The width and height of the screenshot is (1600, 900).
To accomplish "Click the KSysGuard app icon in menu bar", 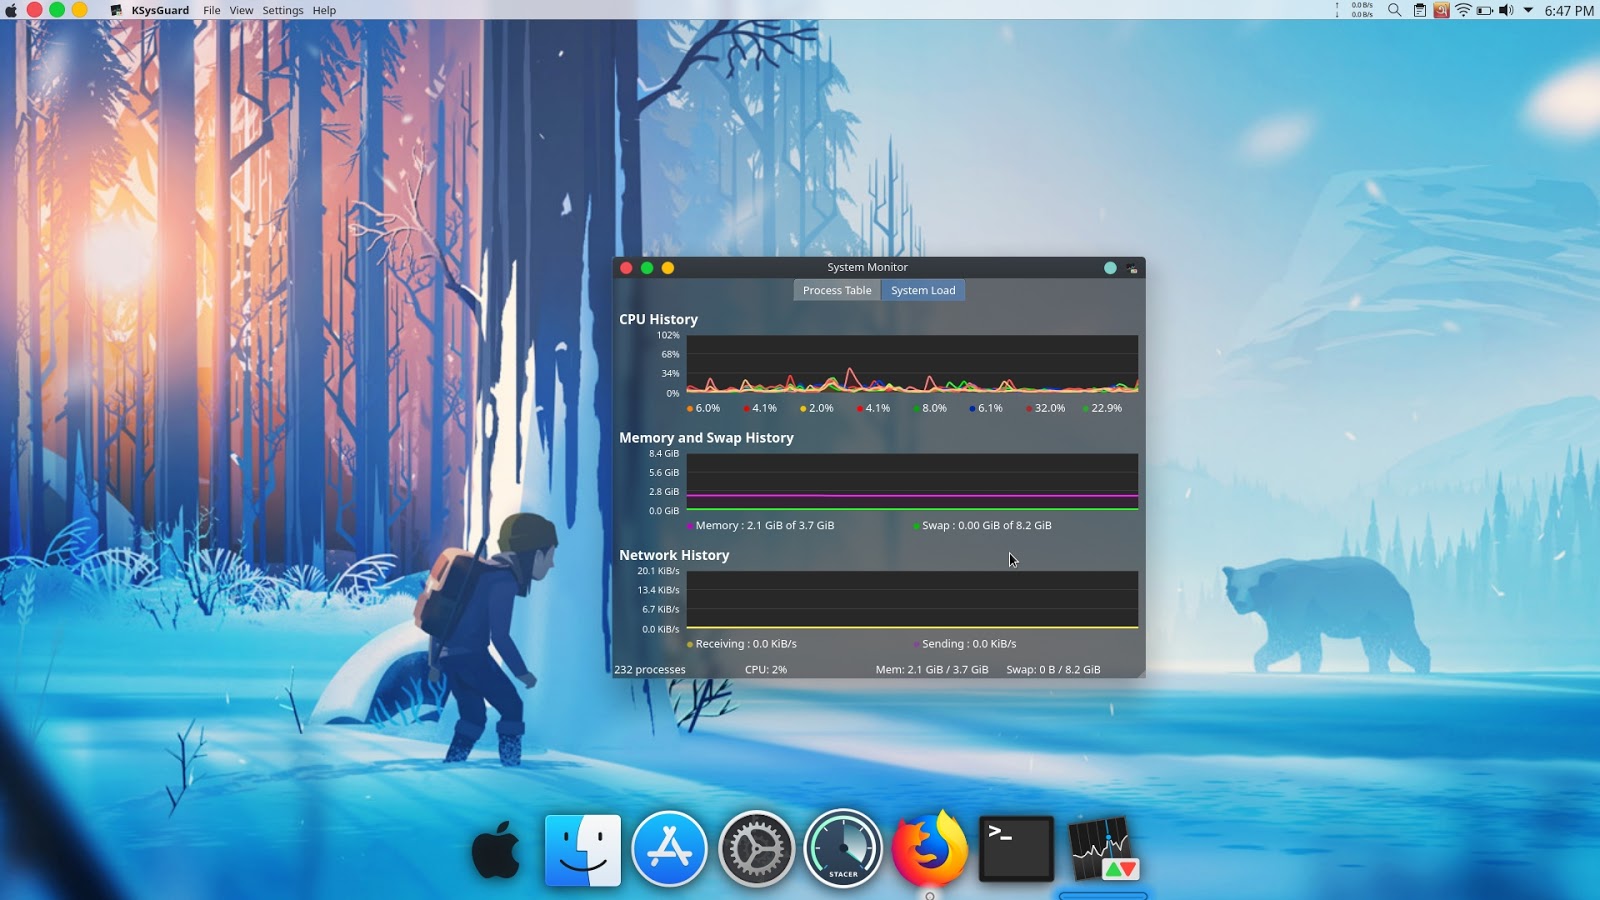I will point(116,10).
